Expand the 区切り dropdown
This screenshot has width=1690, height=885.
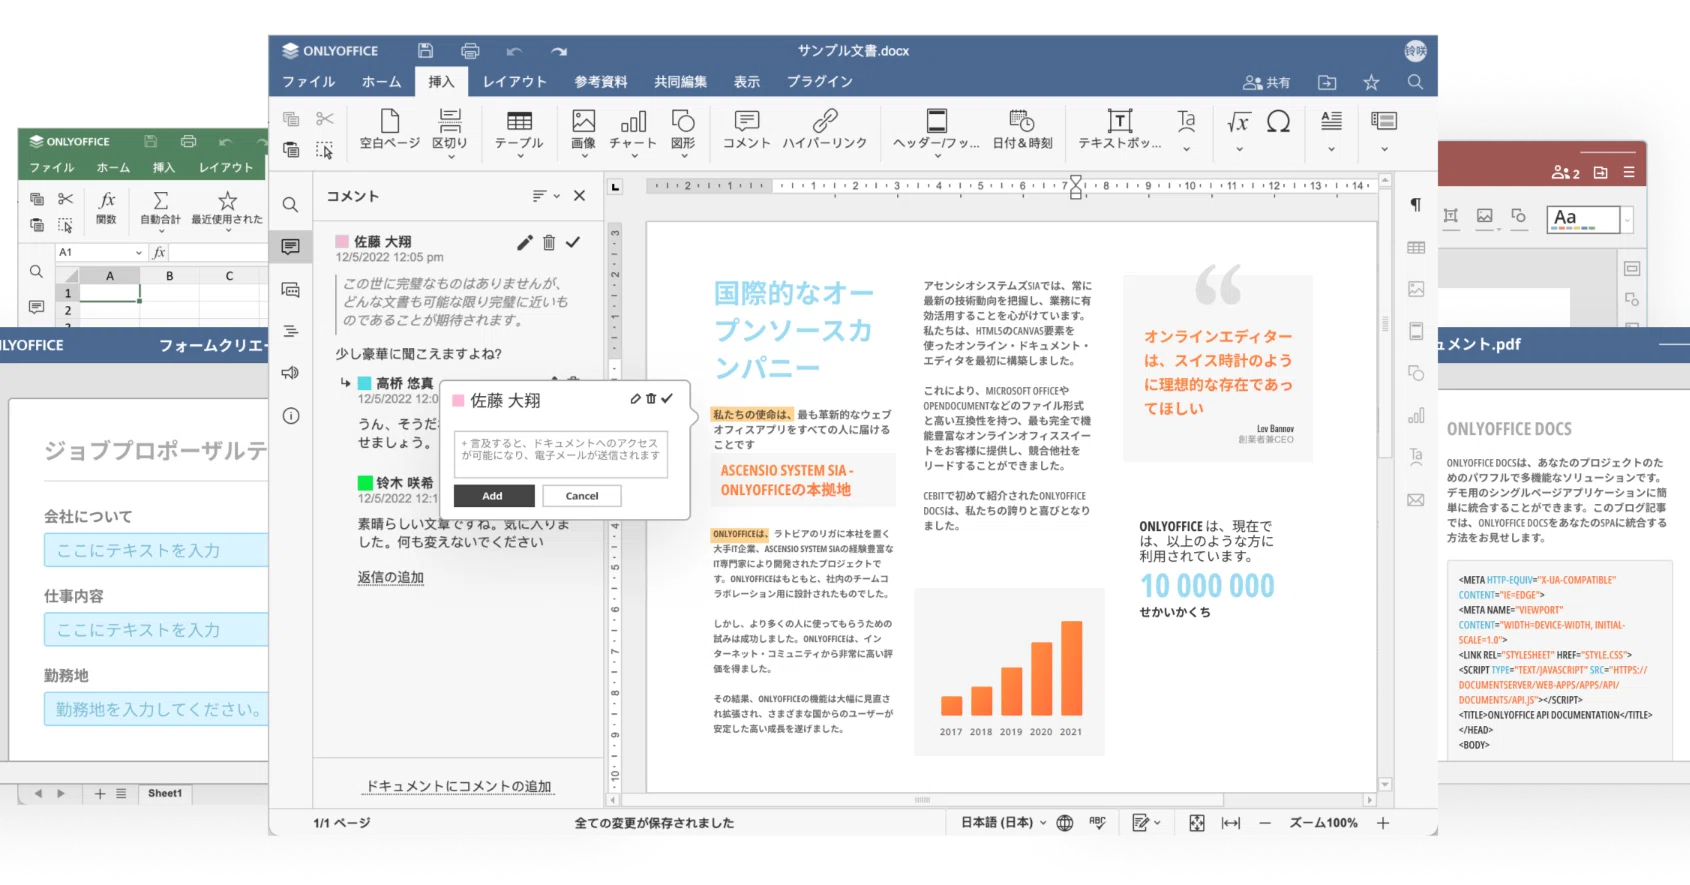point(450,156)
